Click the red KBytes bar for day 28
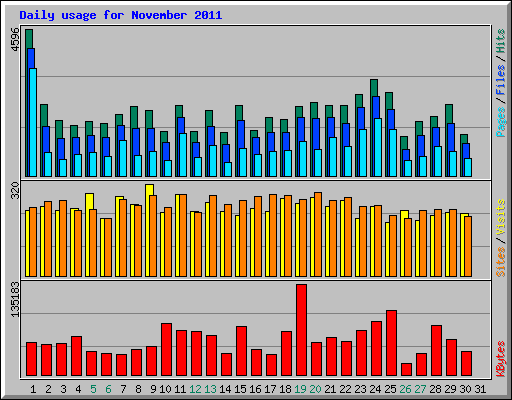Viewport: 512px width, 400px height. click(436, 351)
